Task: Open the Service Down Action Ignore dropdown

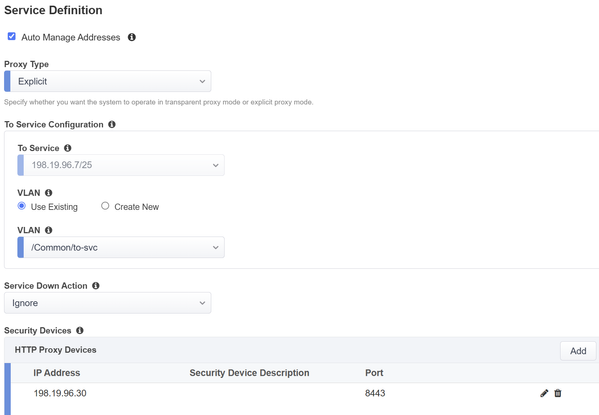Action: [x=108, y=303]
